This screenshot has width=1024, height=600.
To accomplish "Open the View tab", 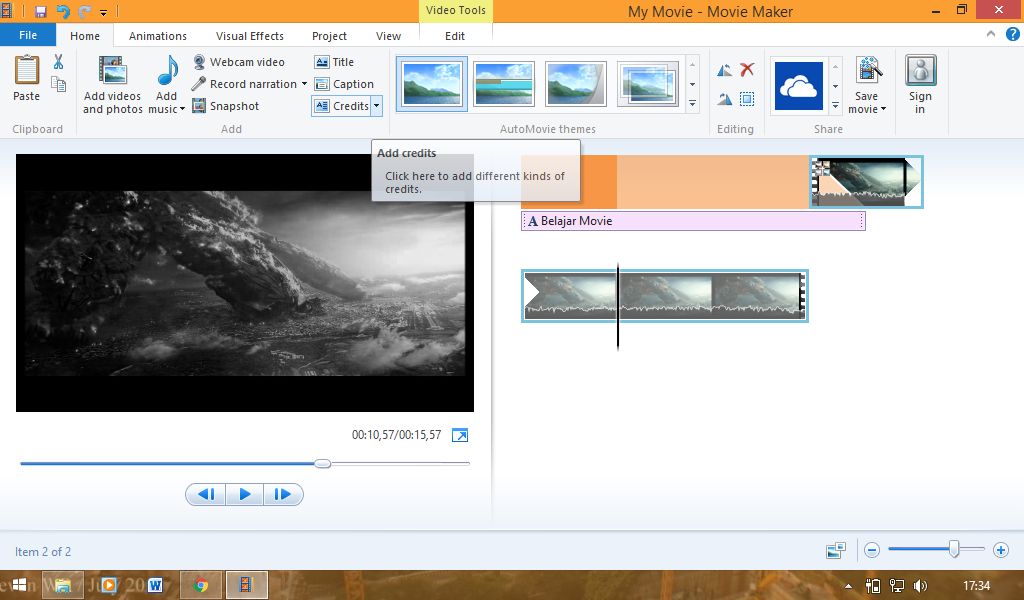I will pos(388,36).
